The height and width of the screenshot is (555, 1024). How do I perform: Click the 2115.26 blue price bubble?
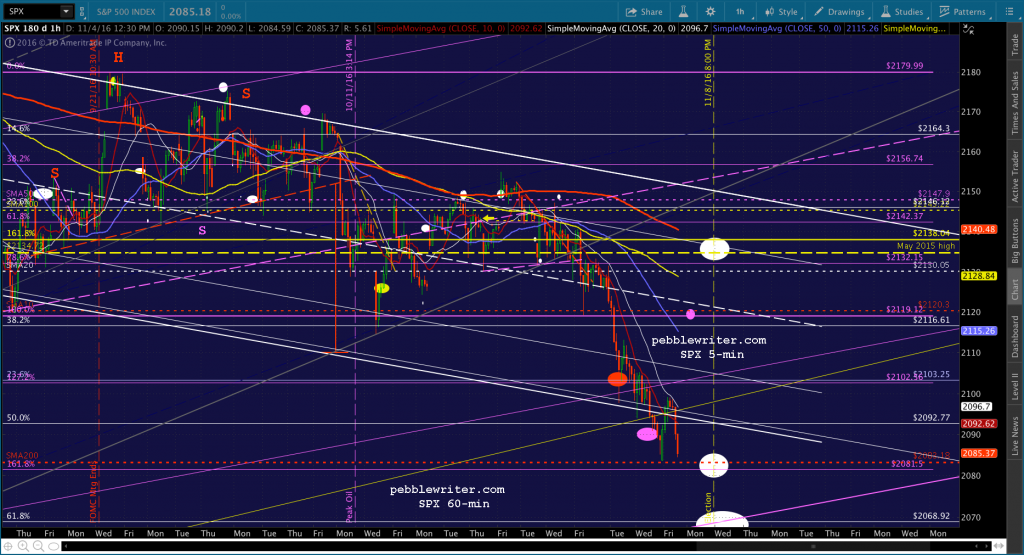tap(978, 331)
